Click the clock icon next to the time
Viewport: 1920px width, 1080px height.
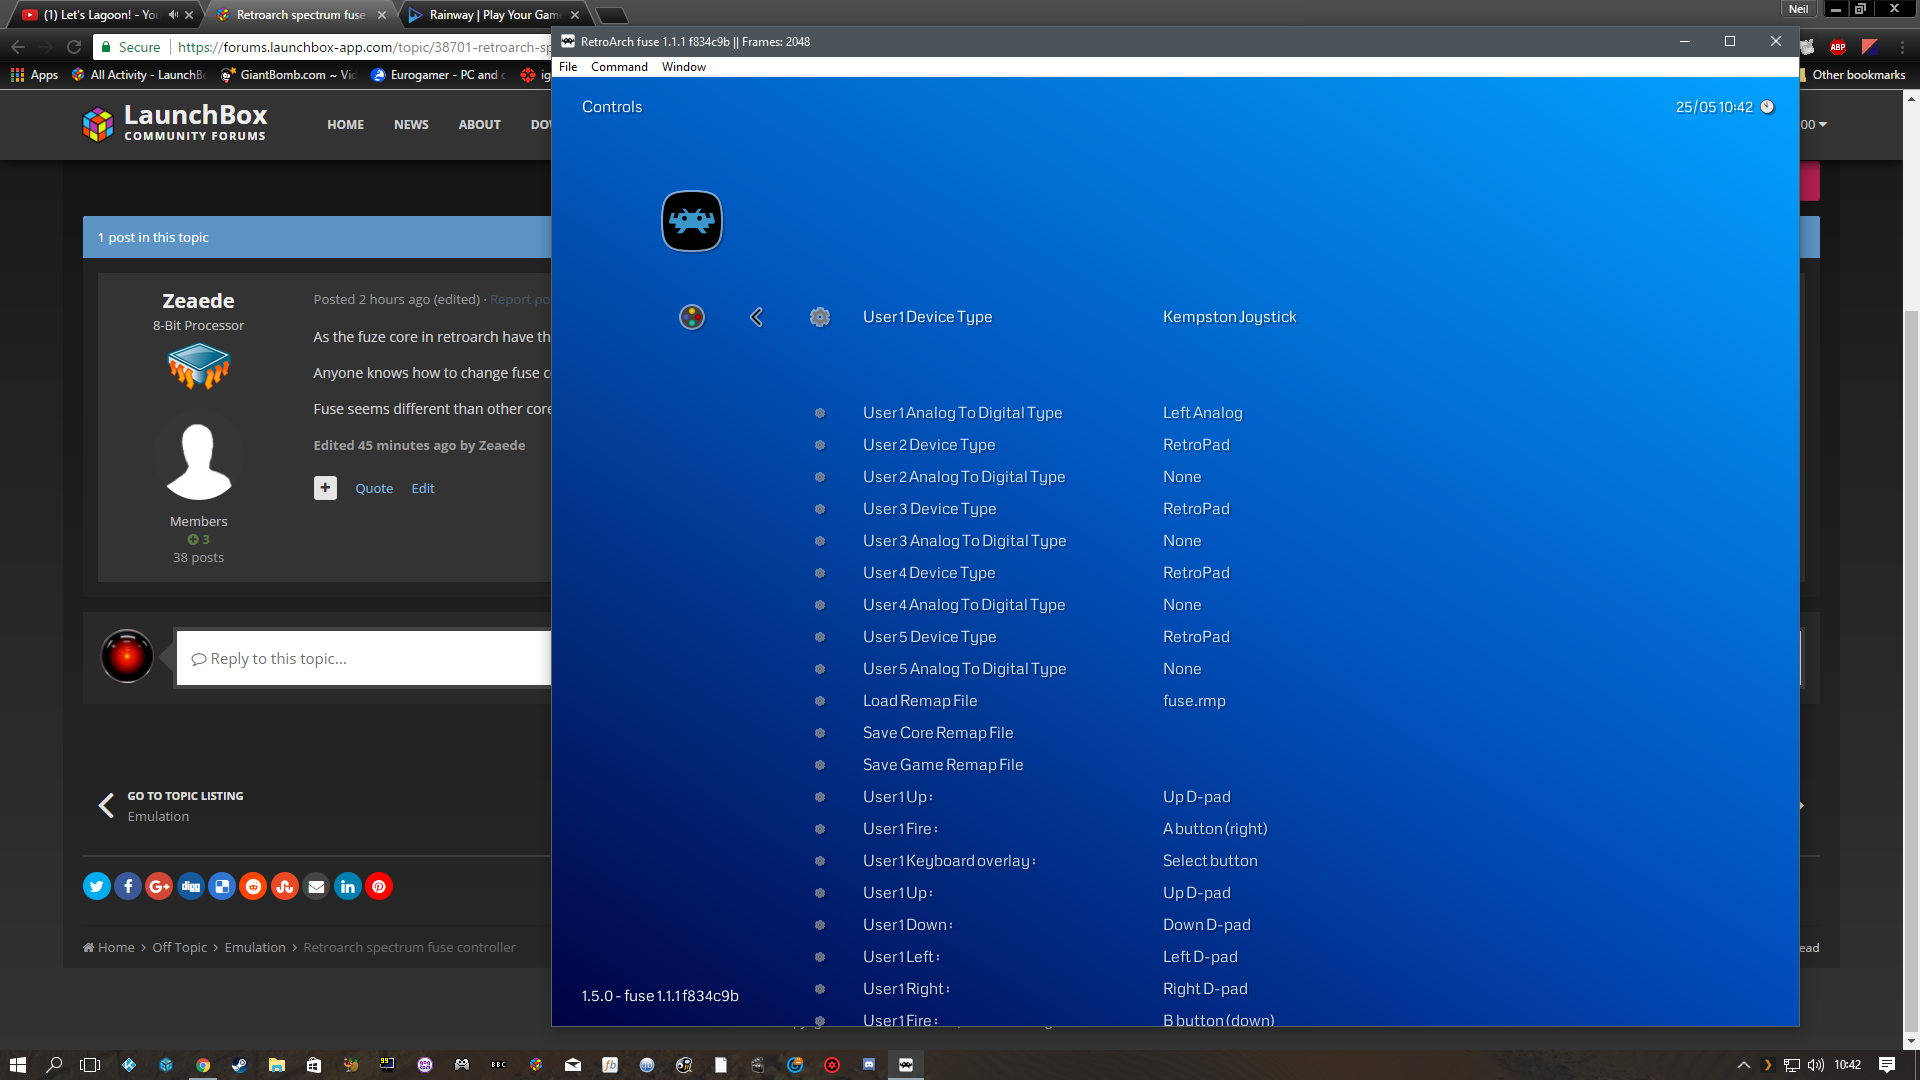(x=1767, y=107)
